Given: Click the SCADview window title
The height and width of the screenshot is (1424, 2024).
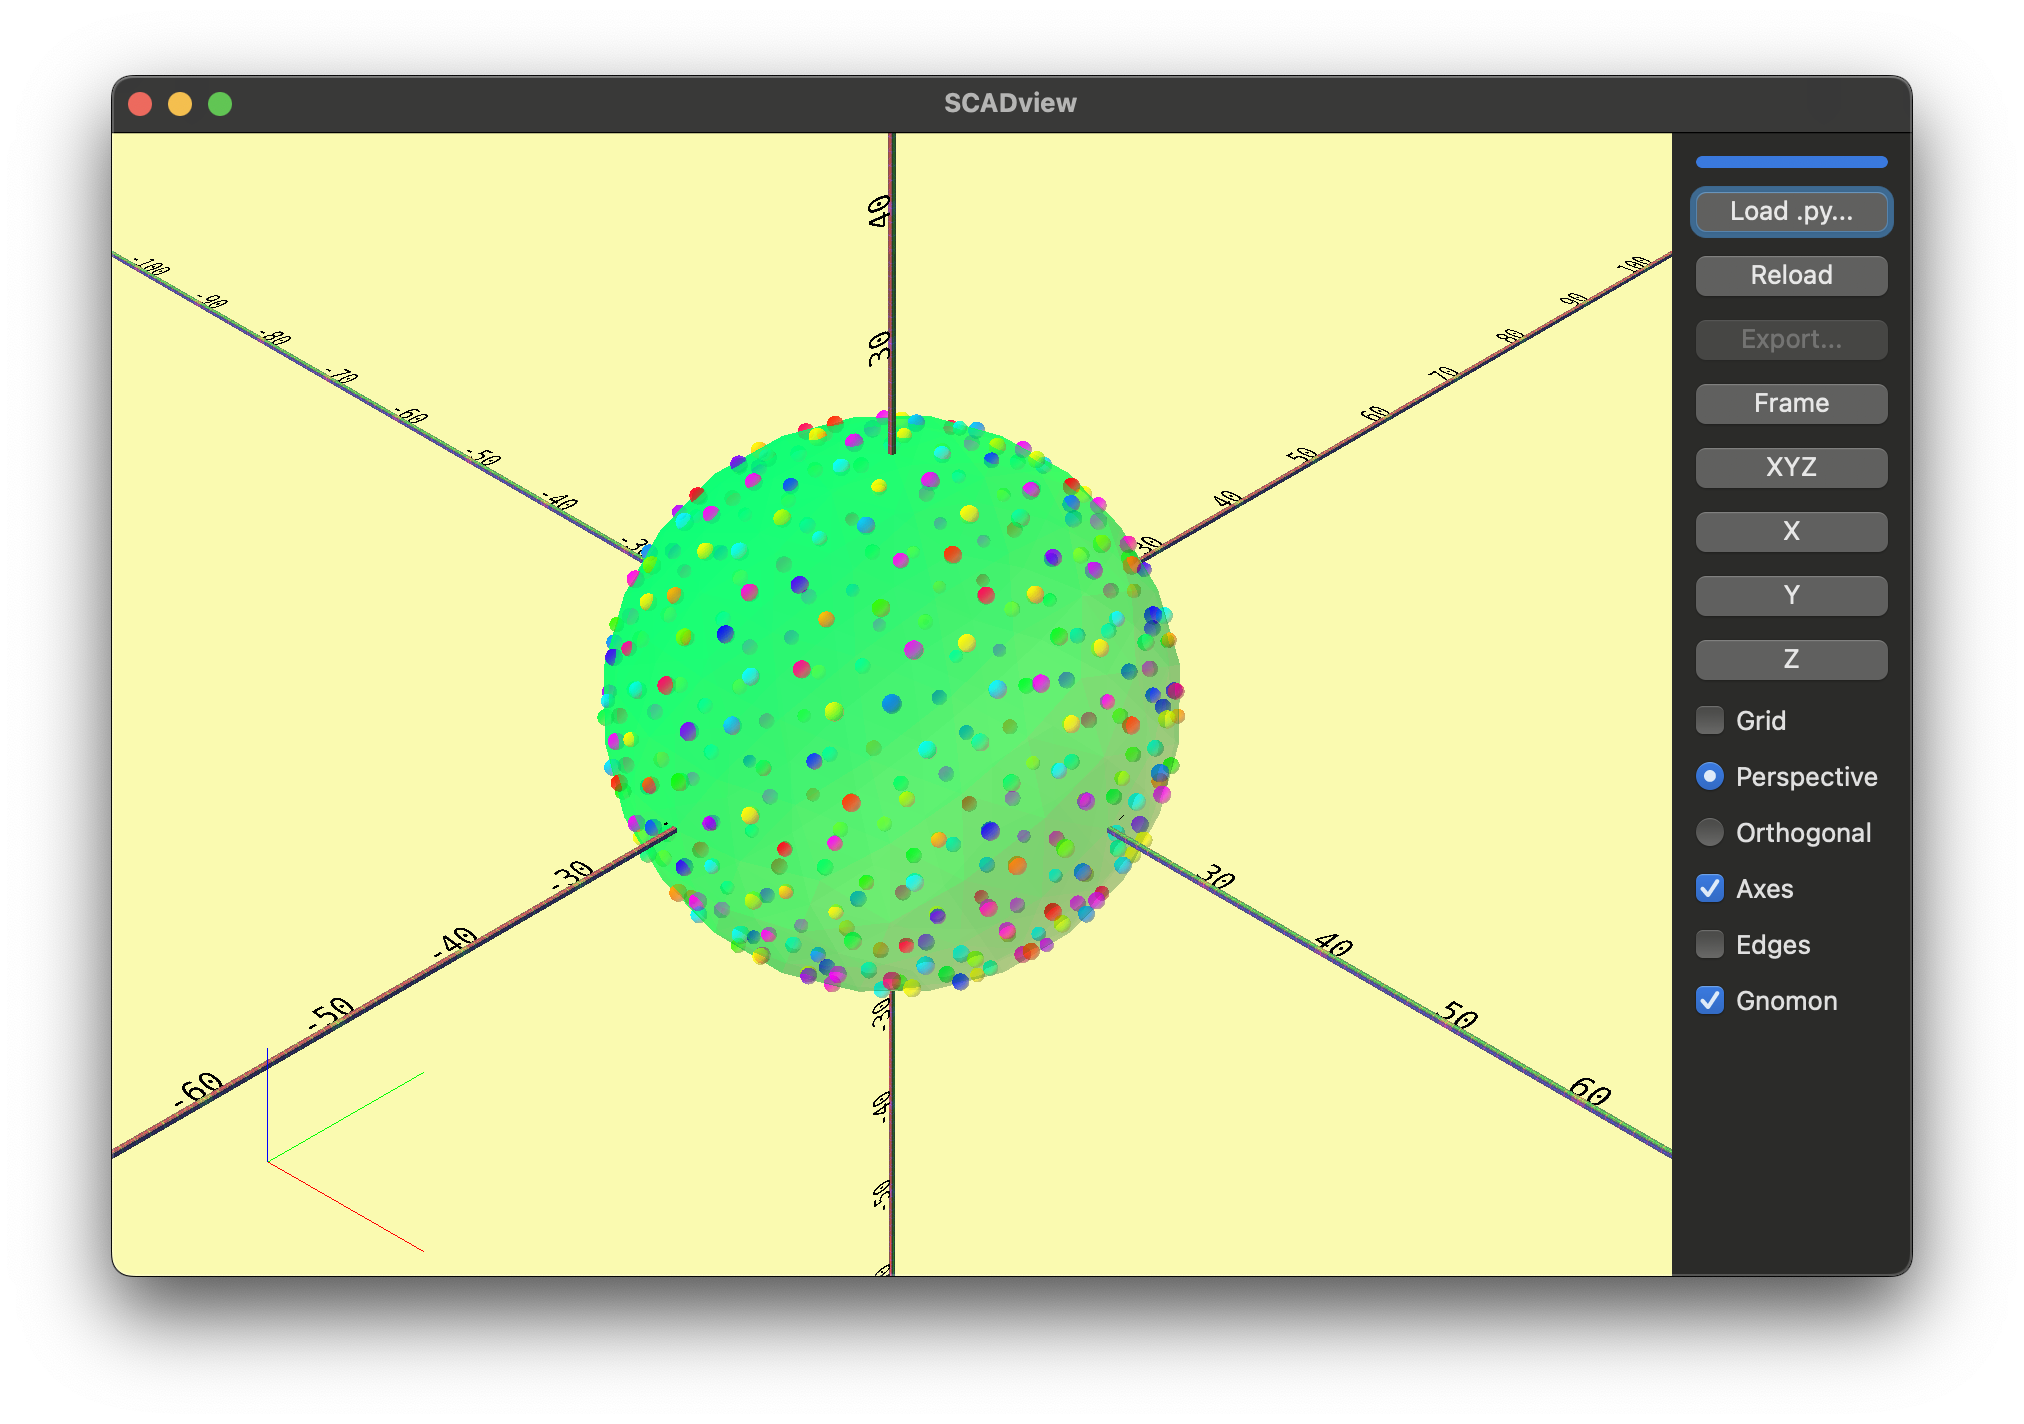Looking at the screenshot, I should pyautogui.click(x=1010, y=103).
